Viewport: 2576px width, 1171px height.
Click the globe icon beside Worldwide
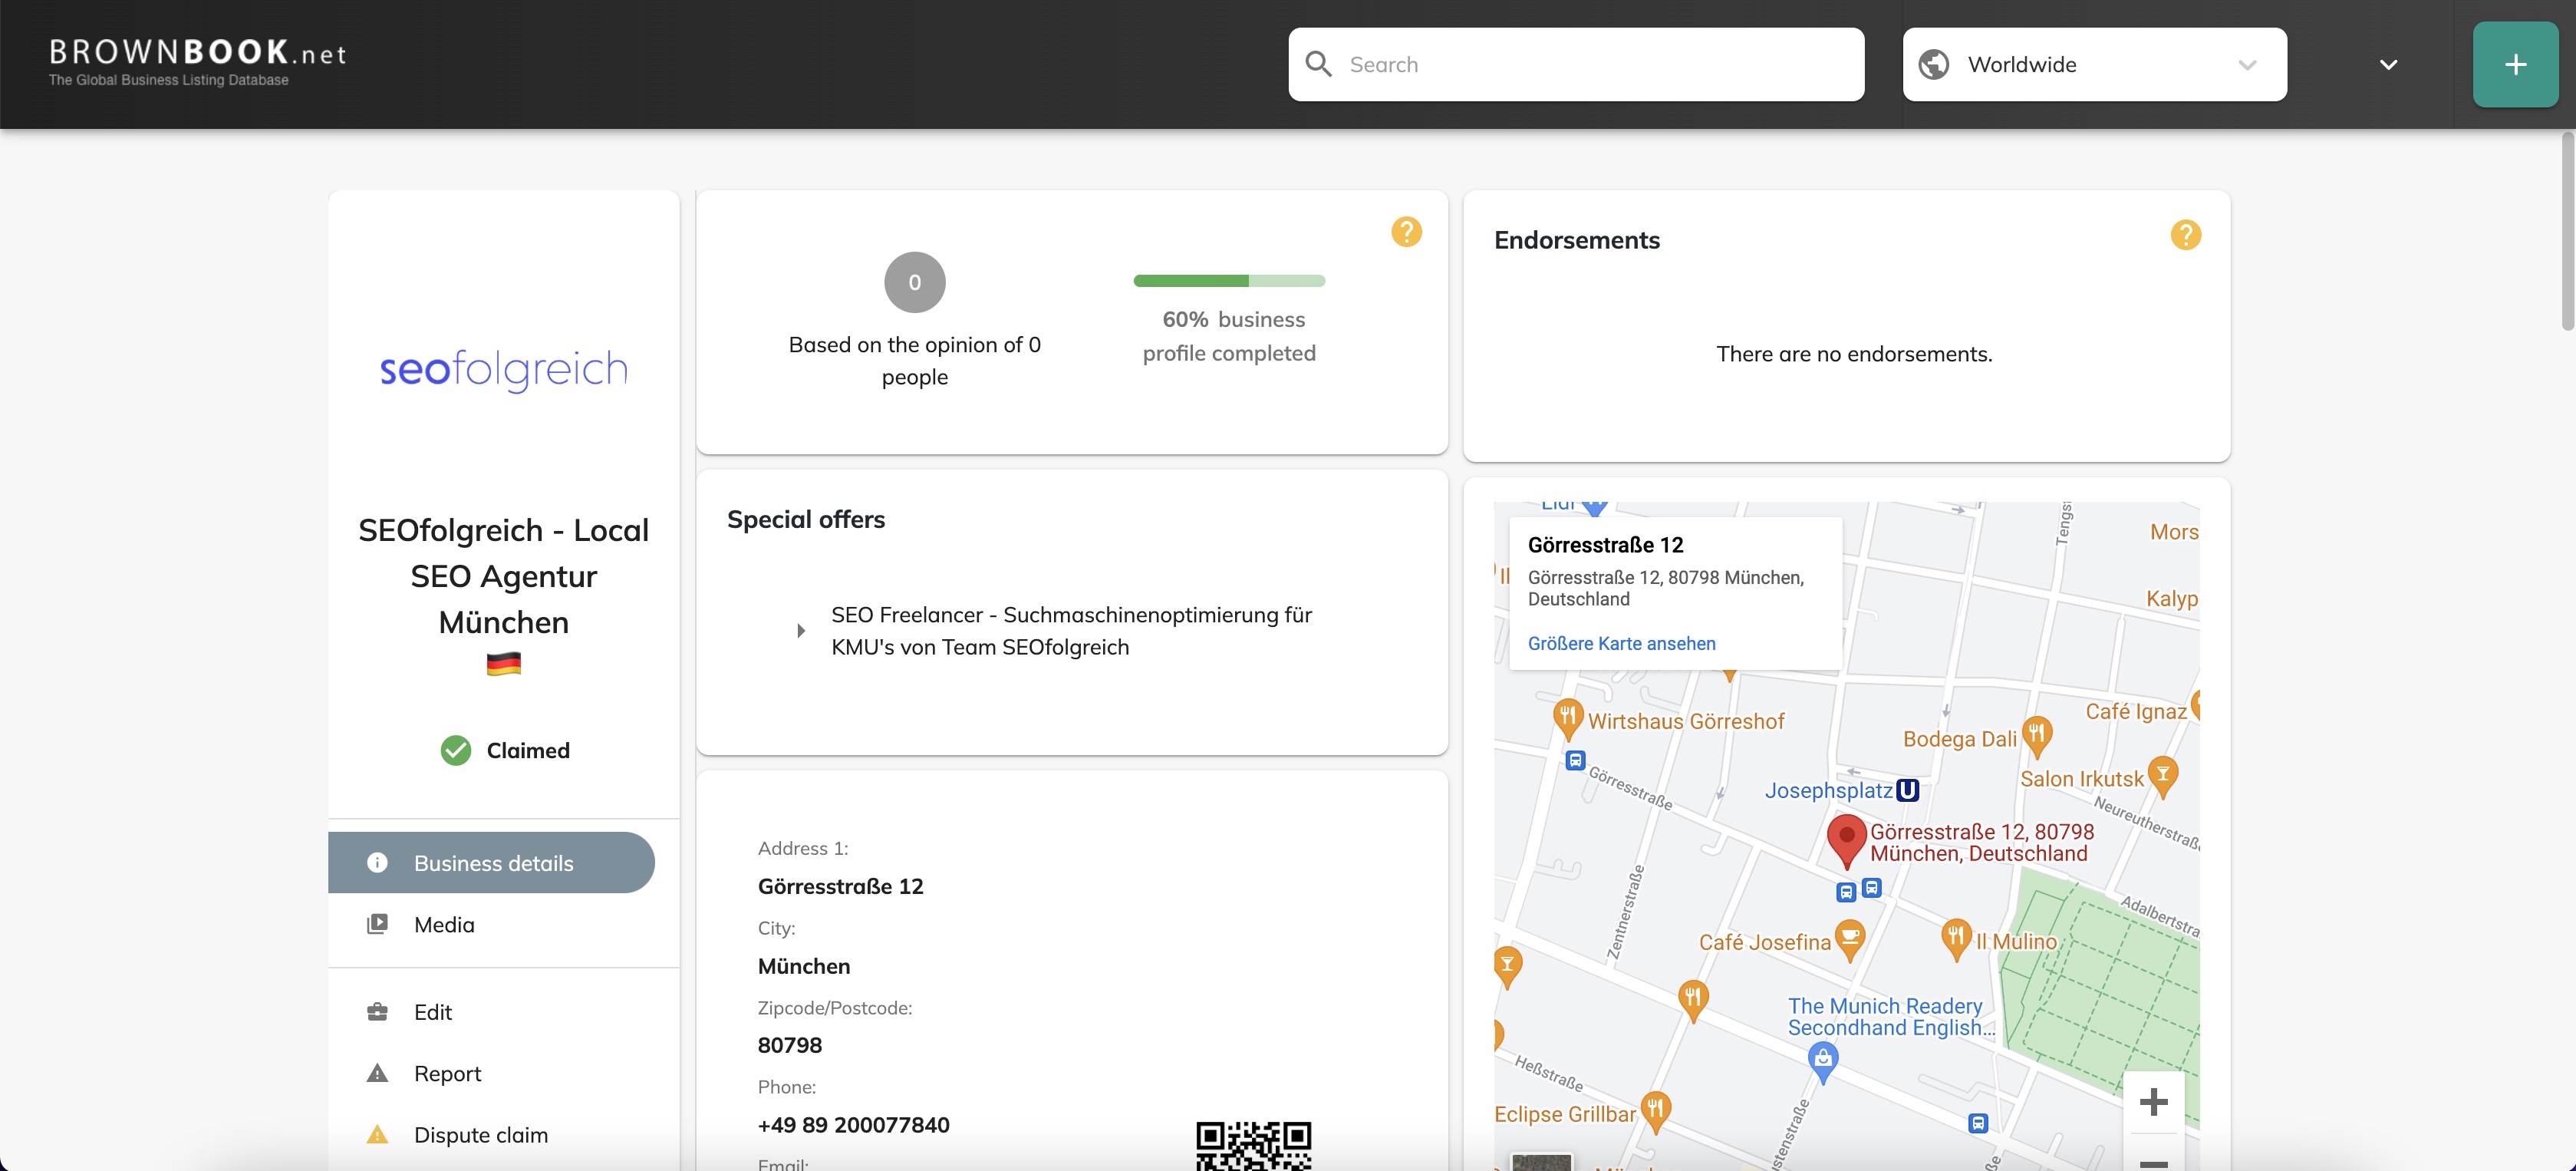(1934, 64)
